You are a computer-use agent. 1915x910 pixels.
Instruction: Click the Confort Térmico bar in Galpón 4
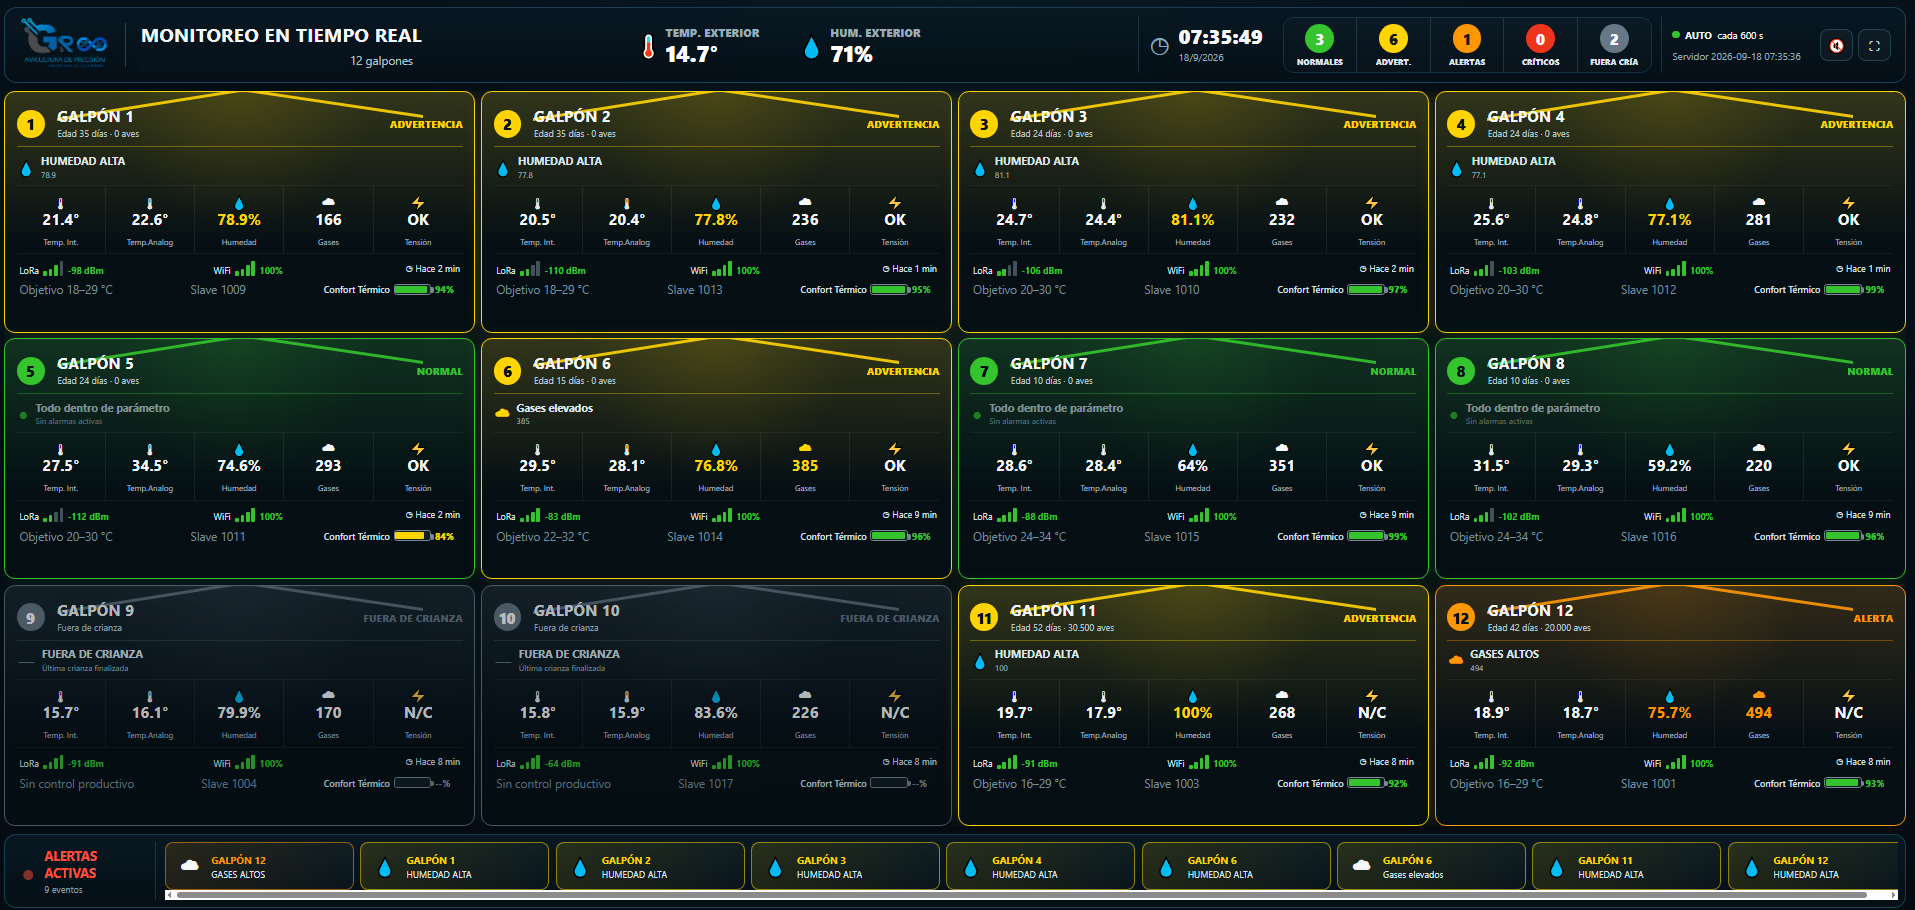coord(1843,290)
